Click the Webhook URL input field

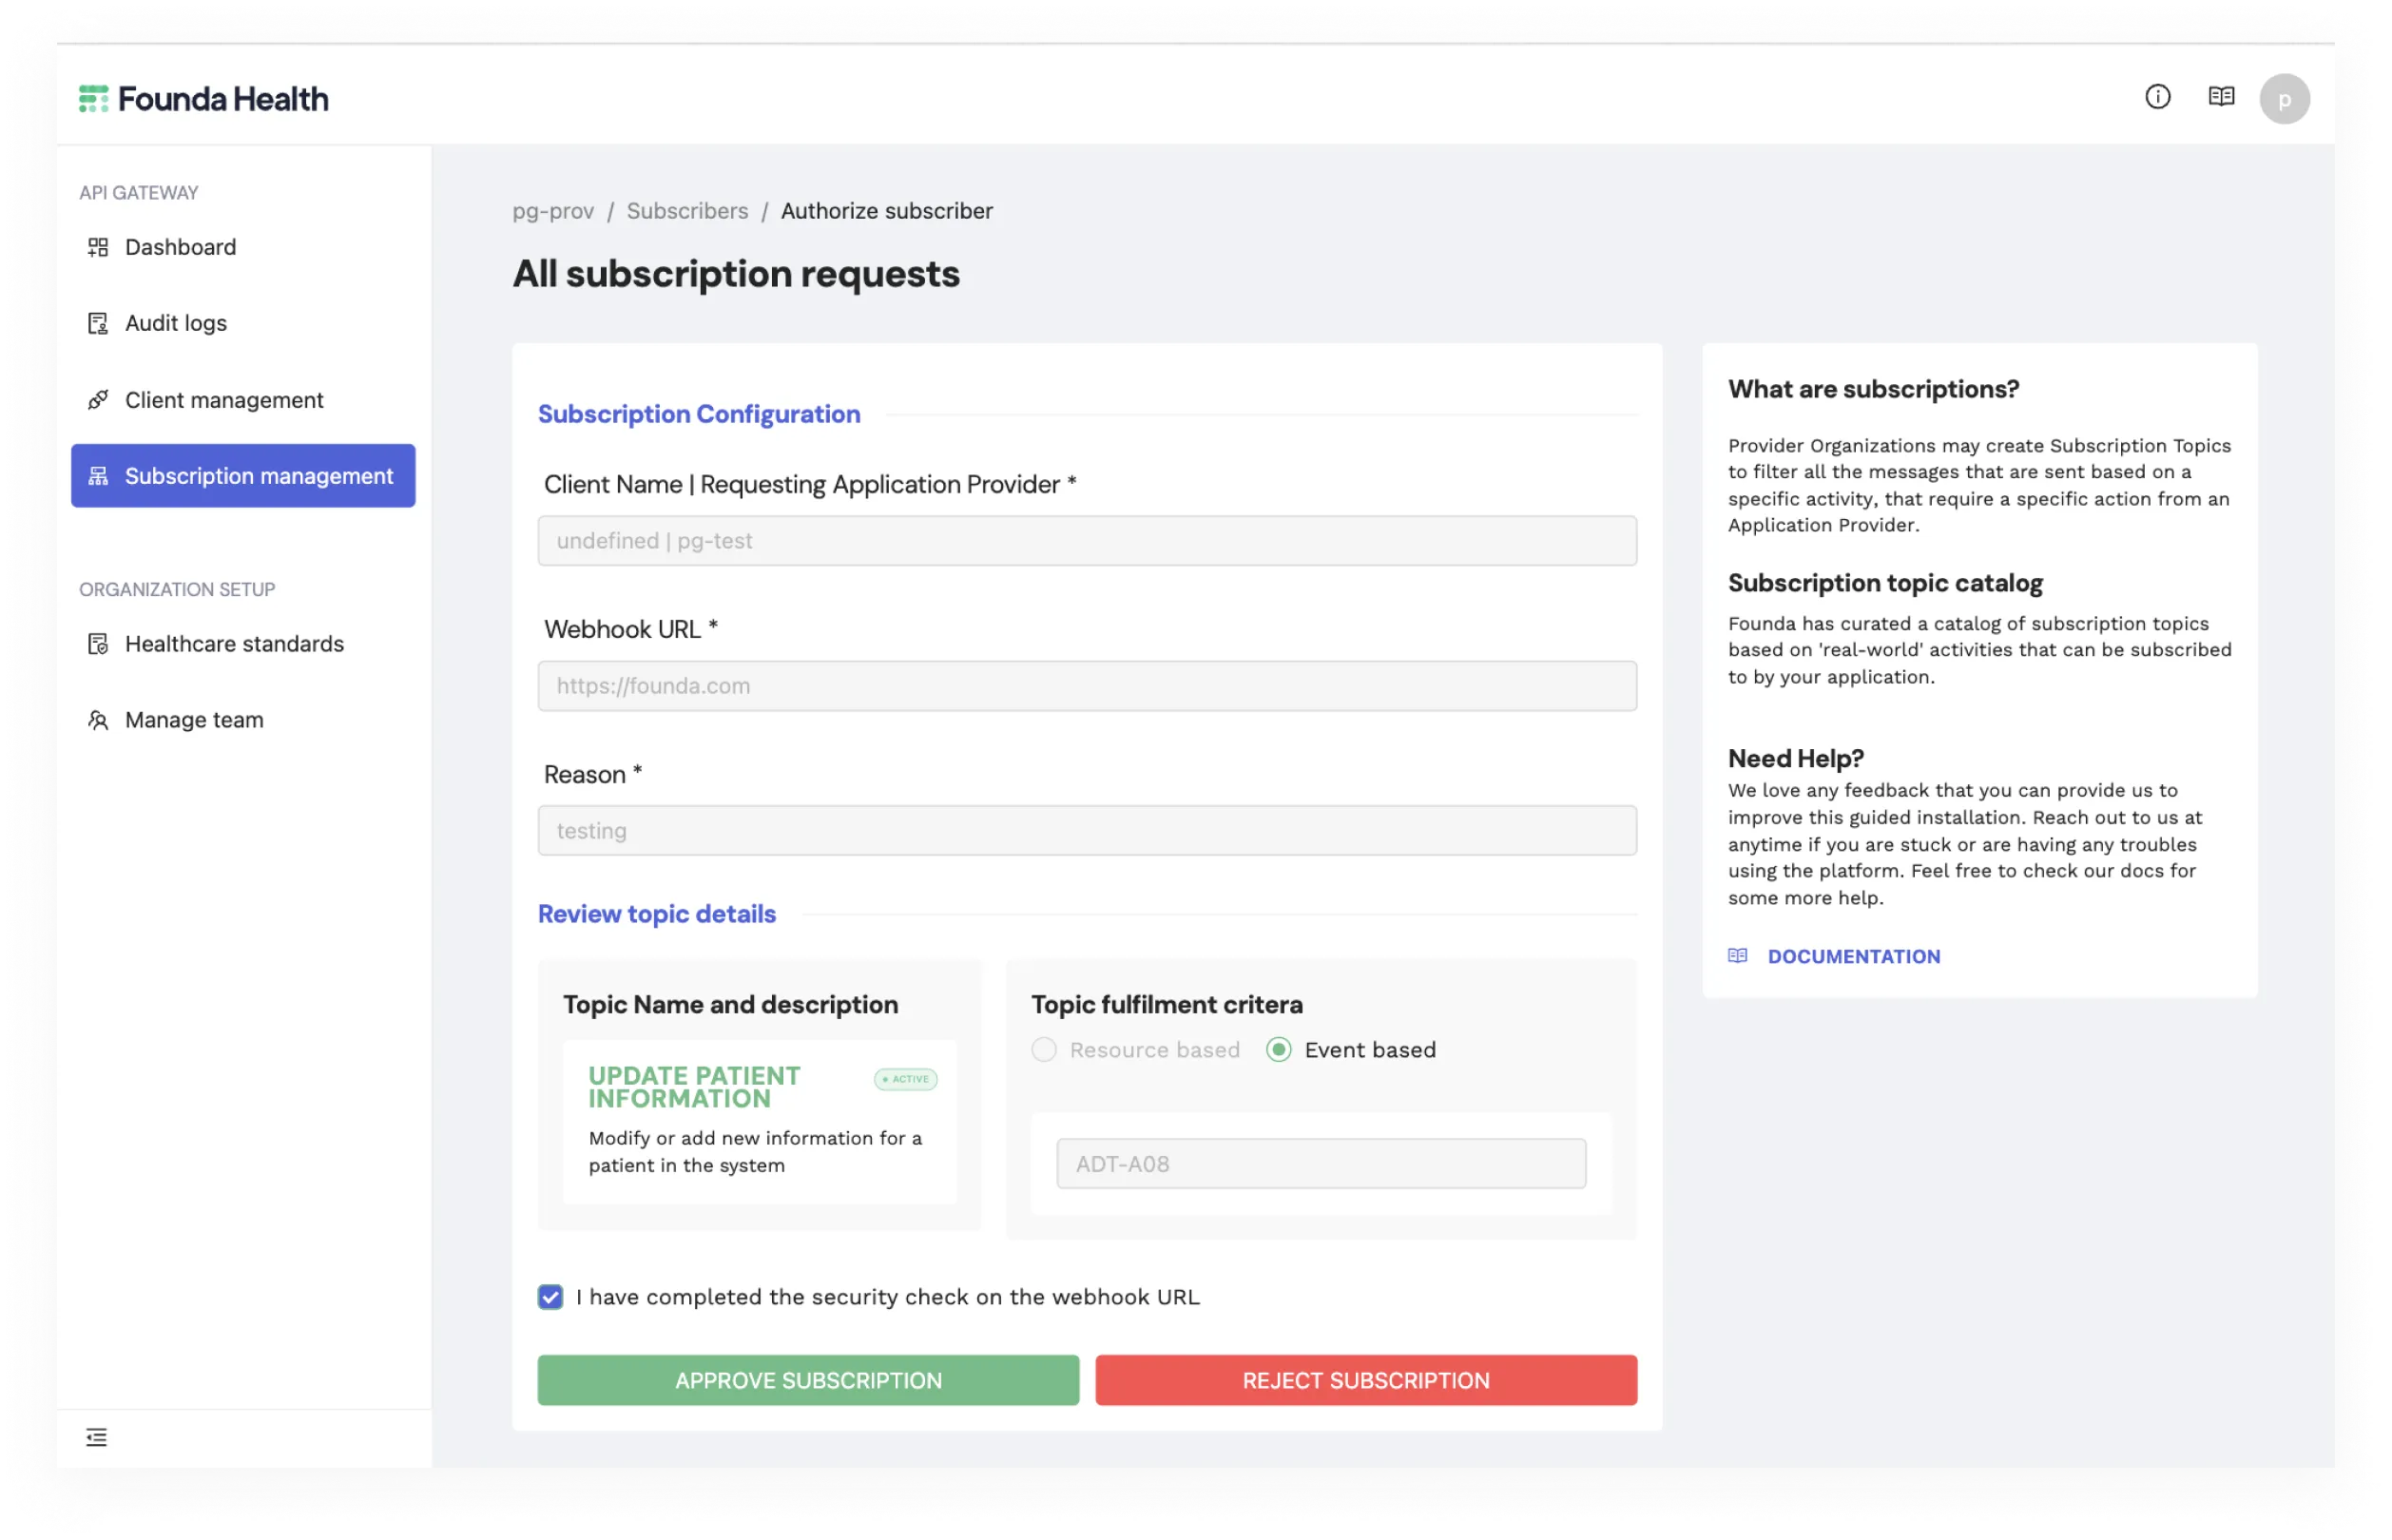tap(1087, 686)
